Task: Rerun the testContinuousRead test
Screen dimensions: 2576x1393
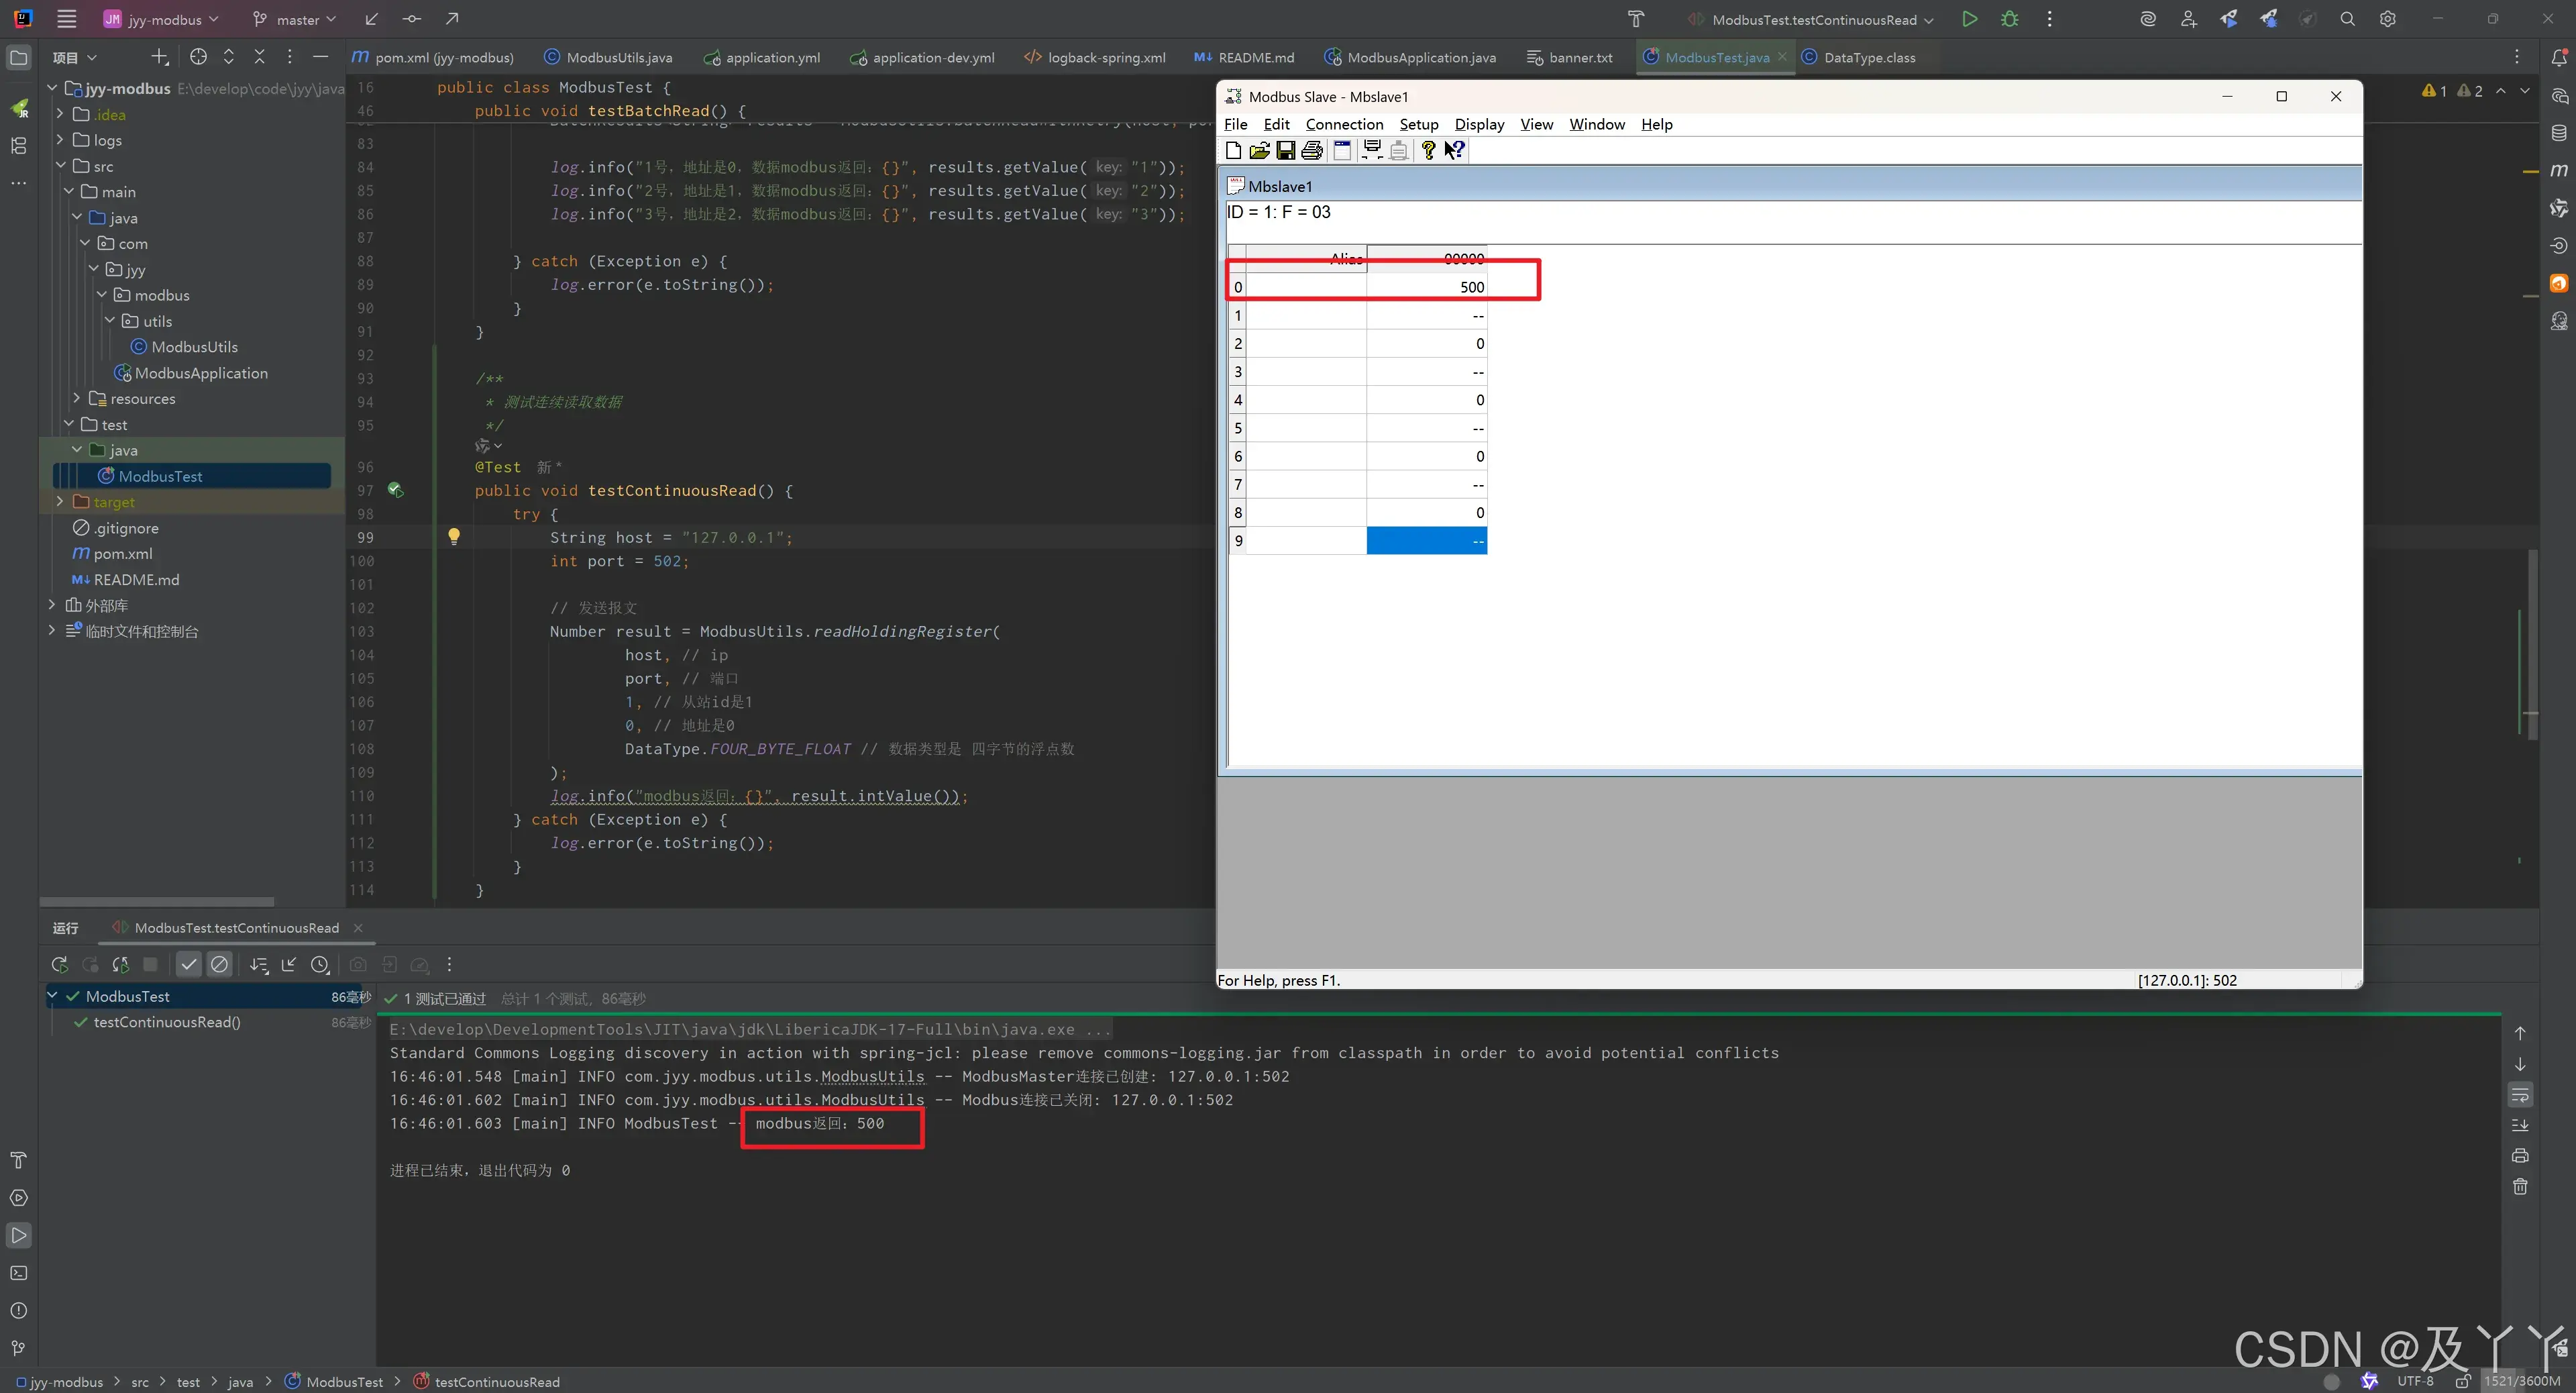Action: point(59,964)
